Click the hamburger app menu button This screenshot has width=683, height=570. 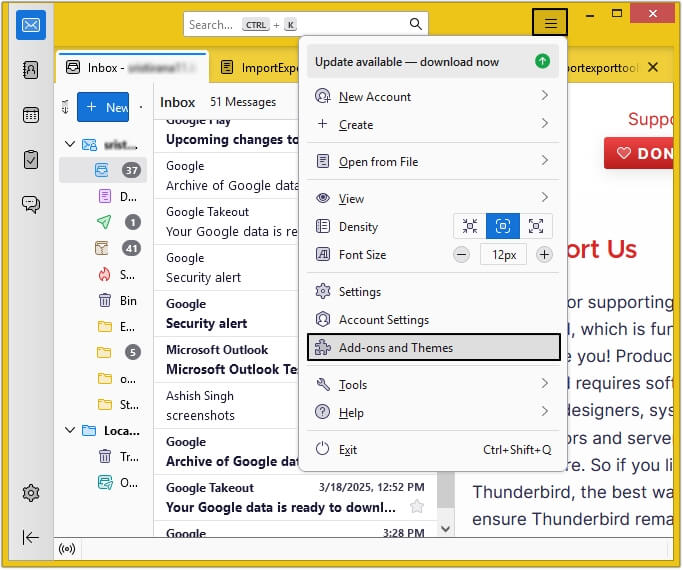click(x=550, y=23)
